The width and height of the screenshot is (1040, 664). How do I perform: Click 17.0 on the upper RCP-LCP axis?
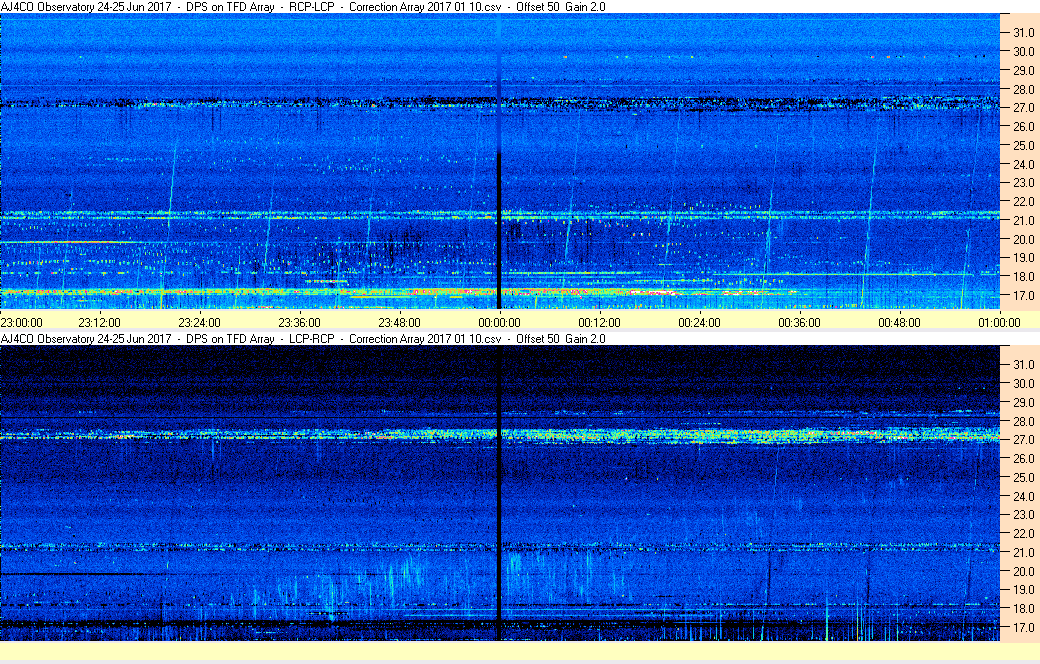1023,295
